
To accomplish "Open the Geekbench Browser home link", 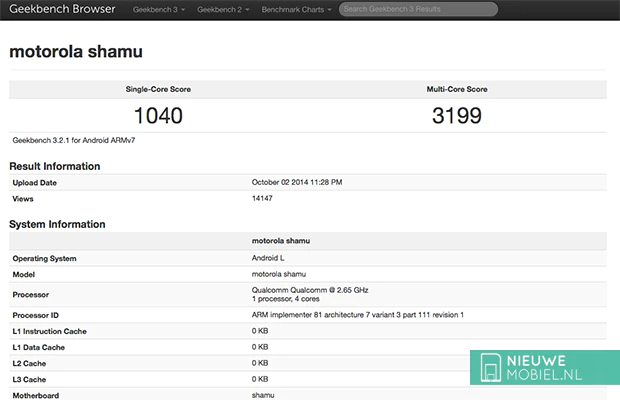I will (62, 9).
